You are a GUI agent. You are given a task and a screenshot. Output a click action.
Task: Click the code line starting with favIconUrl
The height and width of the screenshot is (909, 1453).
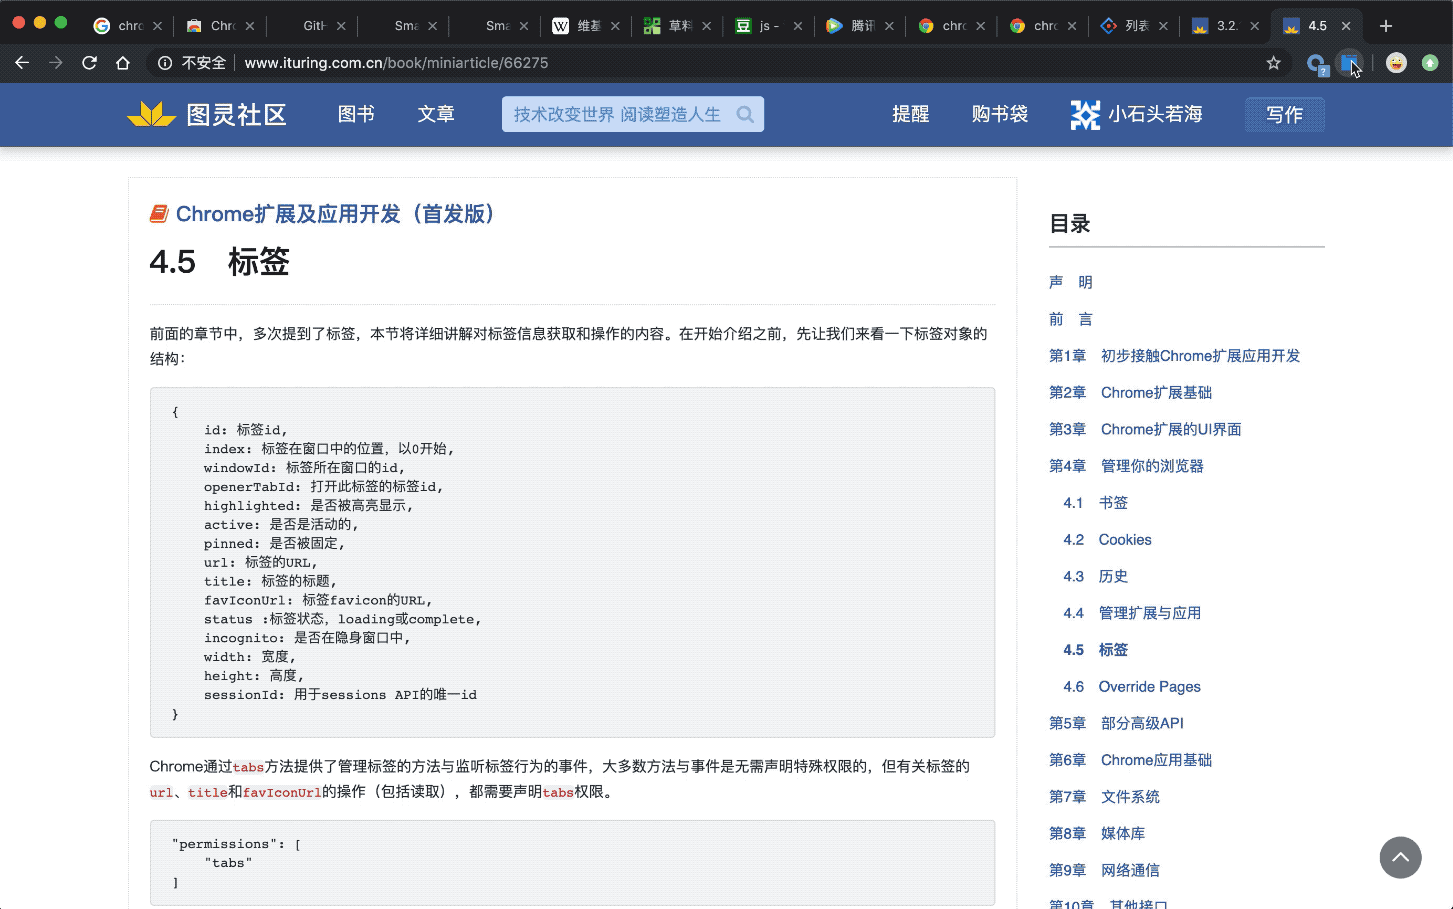click(318, 600)
